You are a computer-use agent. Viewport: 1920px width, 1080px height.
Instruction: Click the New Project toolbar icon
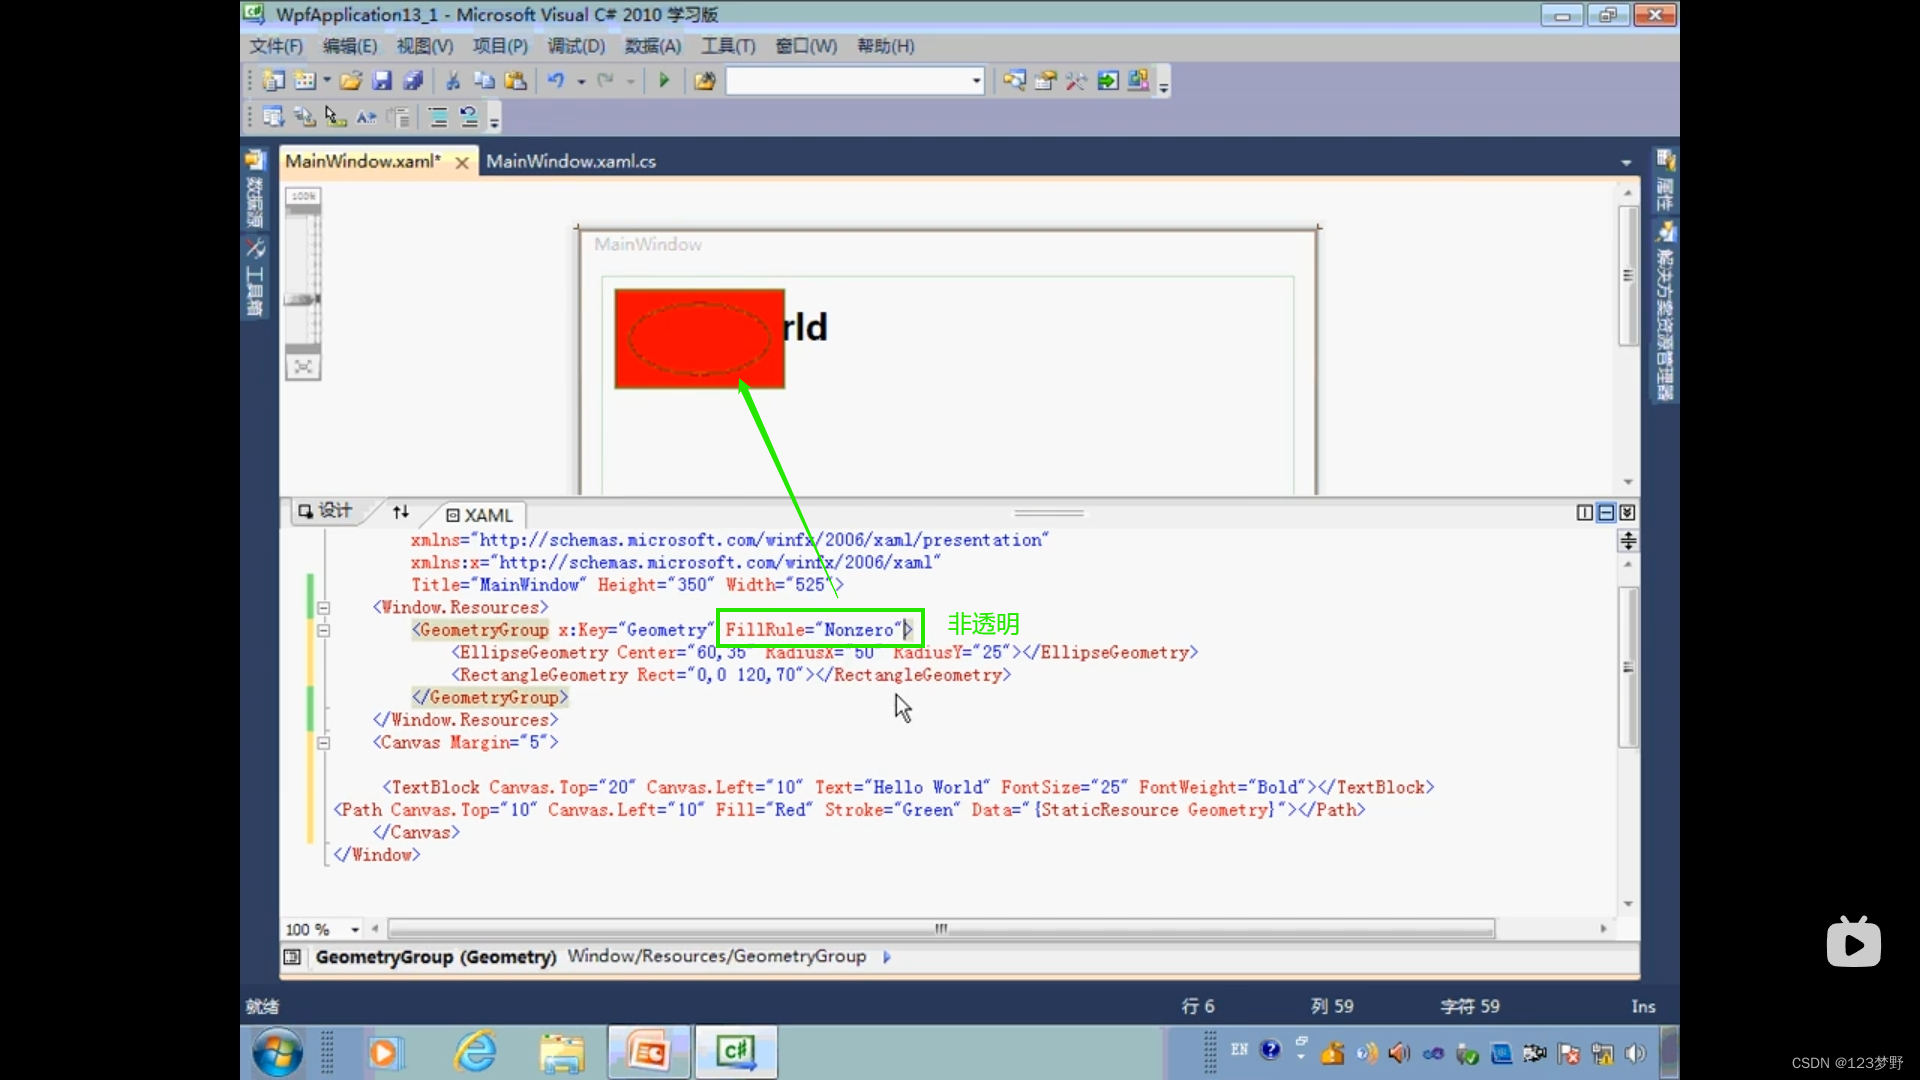click(x=273, y=81)
